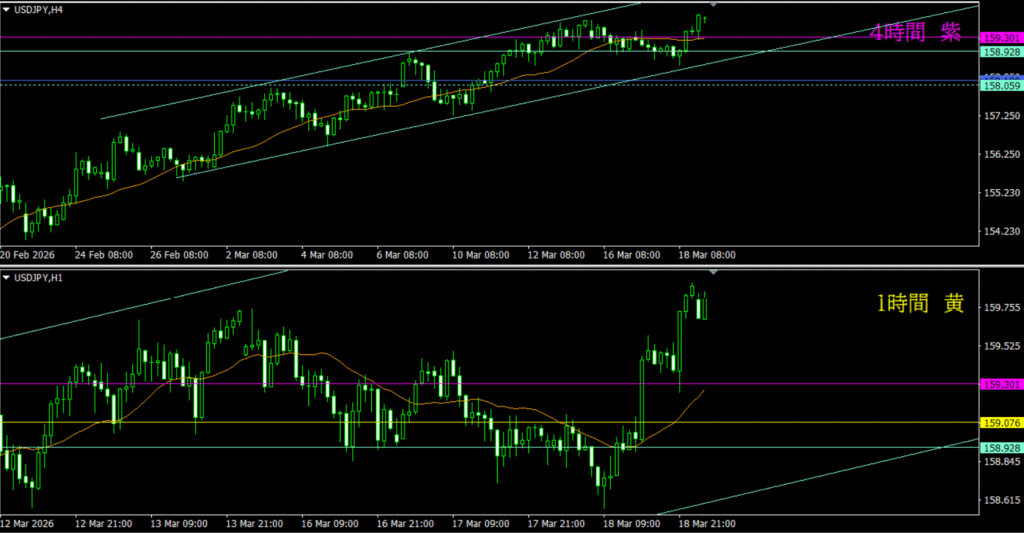Click the gray chart shift marker on H1 chart
Screen dimensions: 1024x533
coord(713,272)
